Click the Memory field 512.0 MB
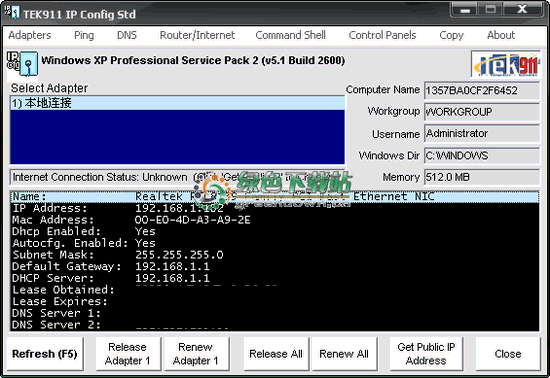This screenshot has width=550, height=378. [482, 177]
